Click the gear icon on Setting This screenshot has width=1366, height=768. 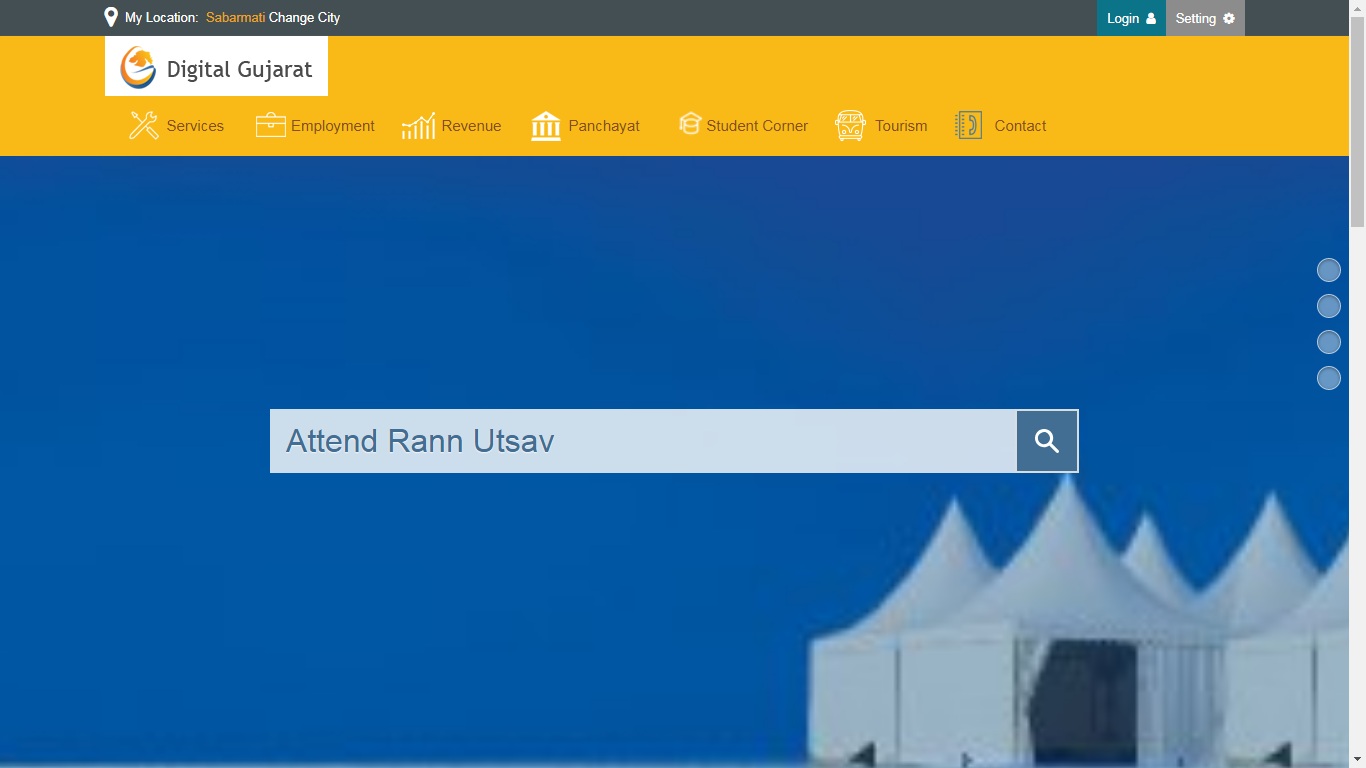coord(1227,18)
